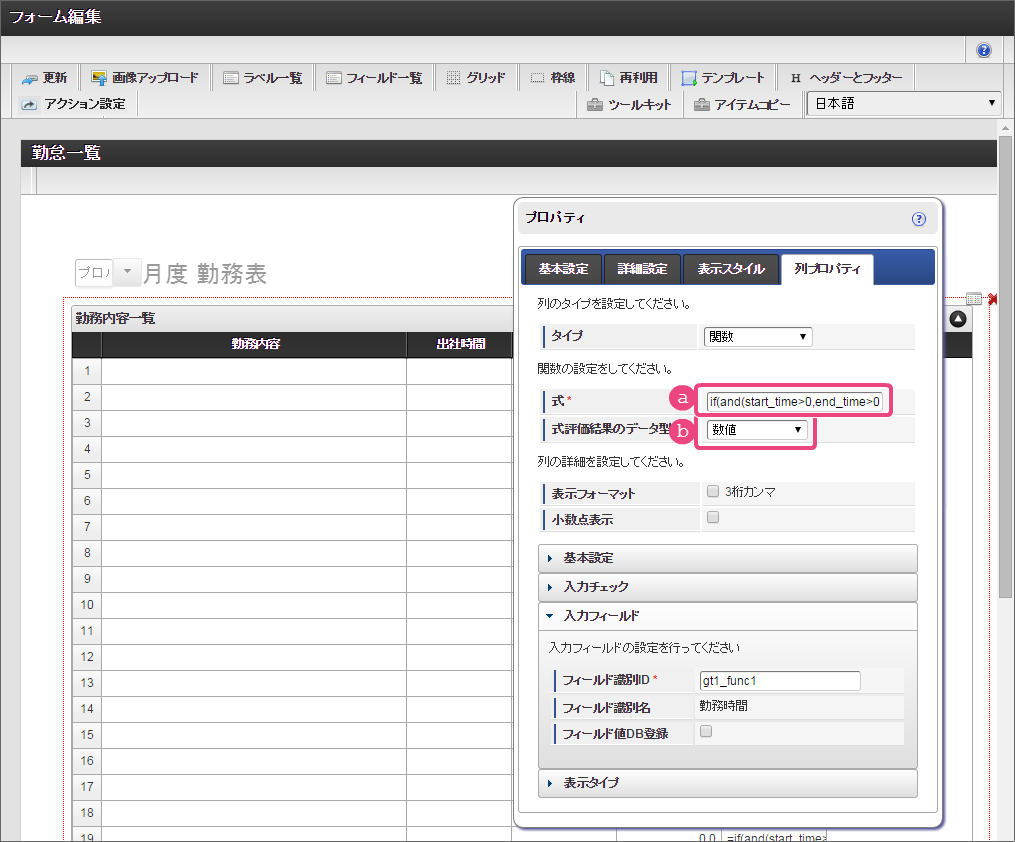
Task: Click the round up-arrow button at table corner
Action: pos(958,319)
